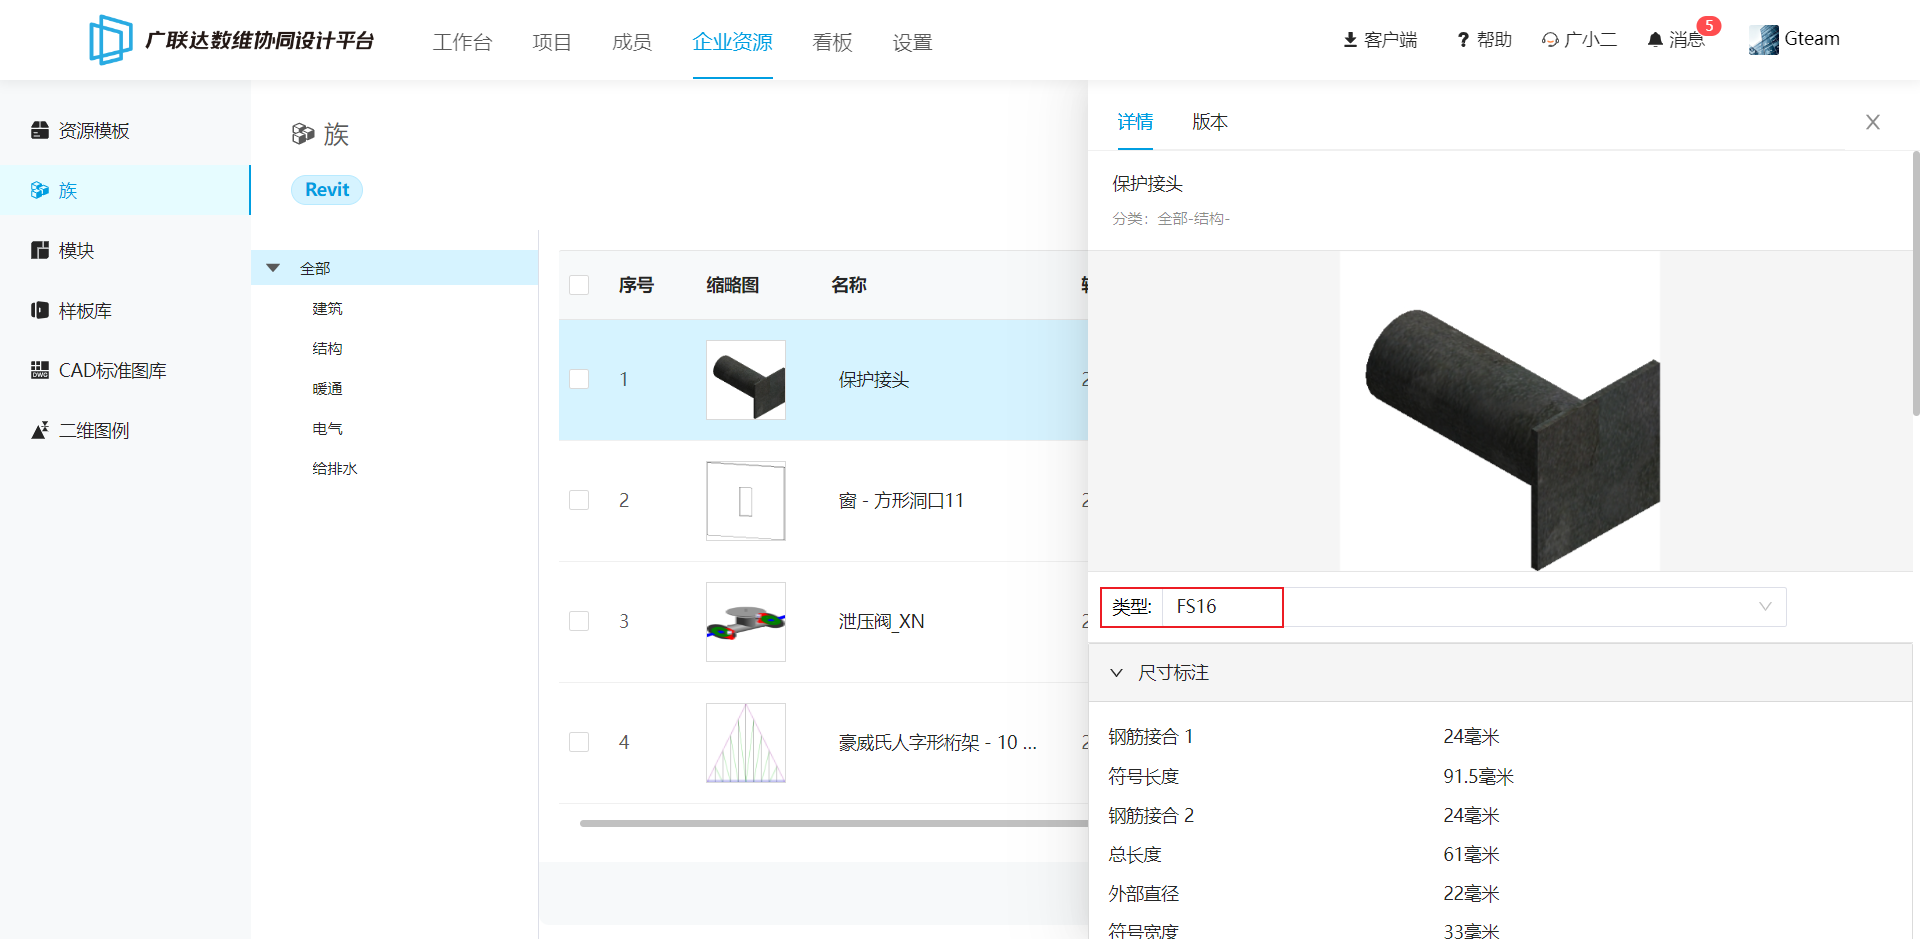
Task: Switch to the 版本 tab
Action: (x=1210, y=122)
